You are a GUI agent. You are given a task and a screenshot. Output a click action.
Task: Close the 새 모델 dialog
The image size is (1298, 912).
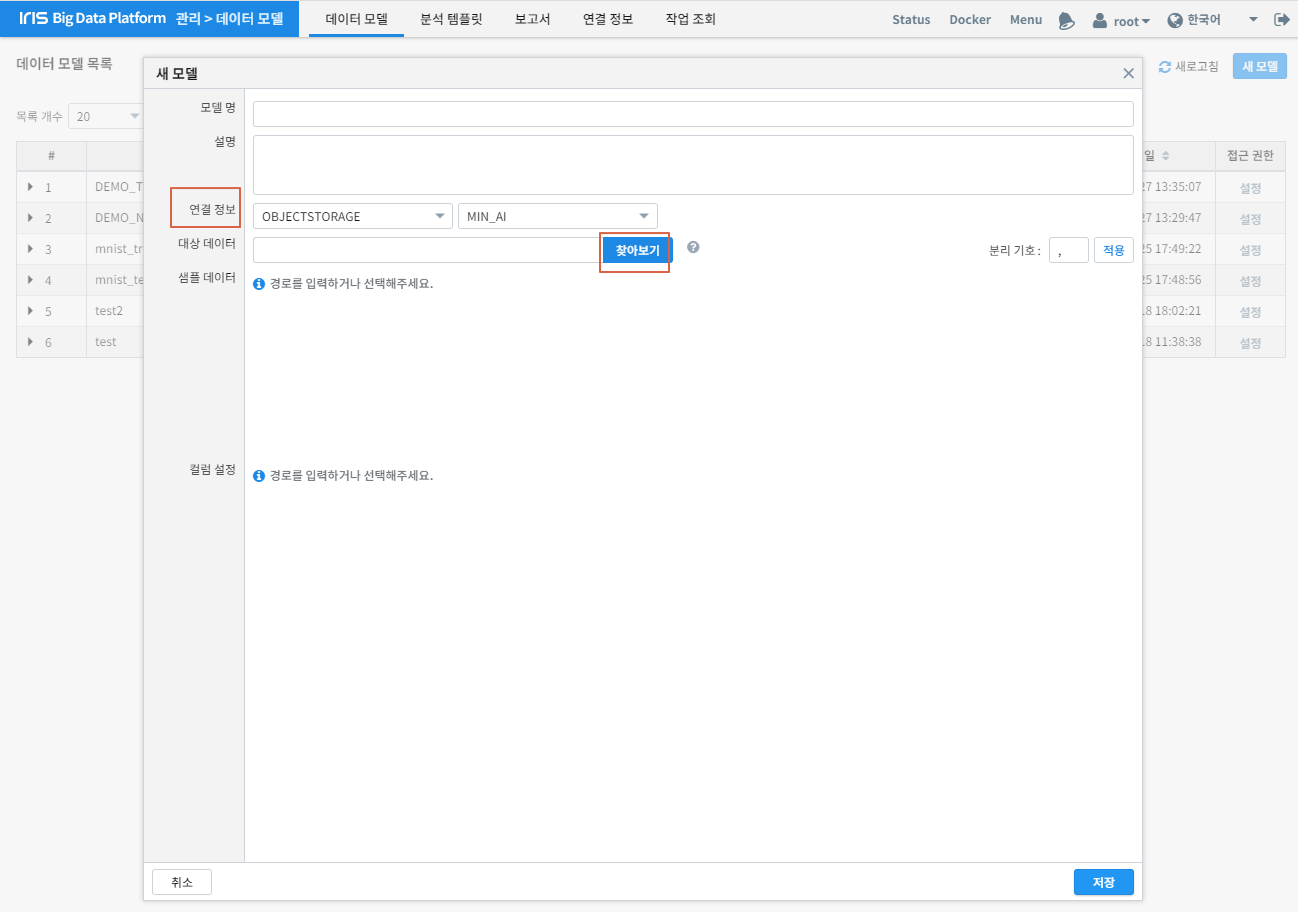1128,73
